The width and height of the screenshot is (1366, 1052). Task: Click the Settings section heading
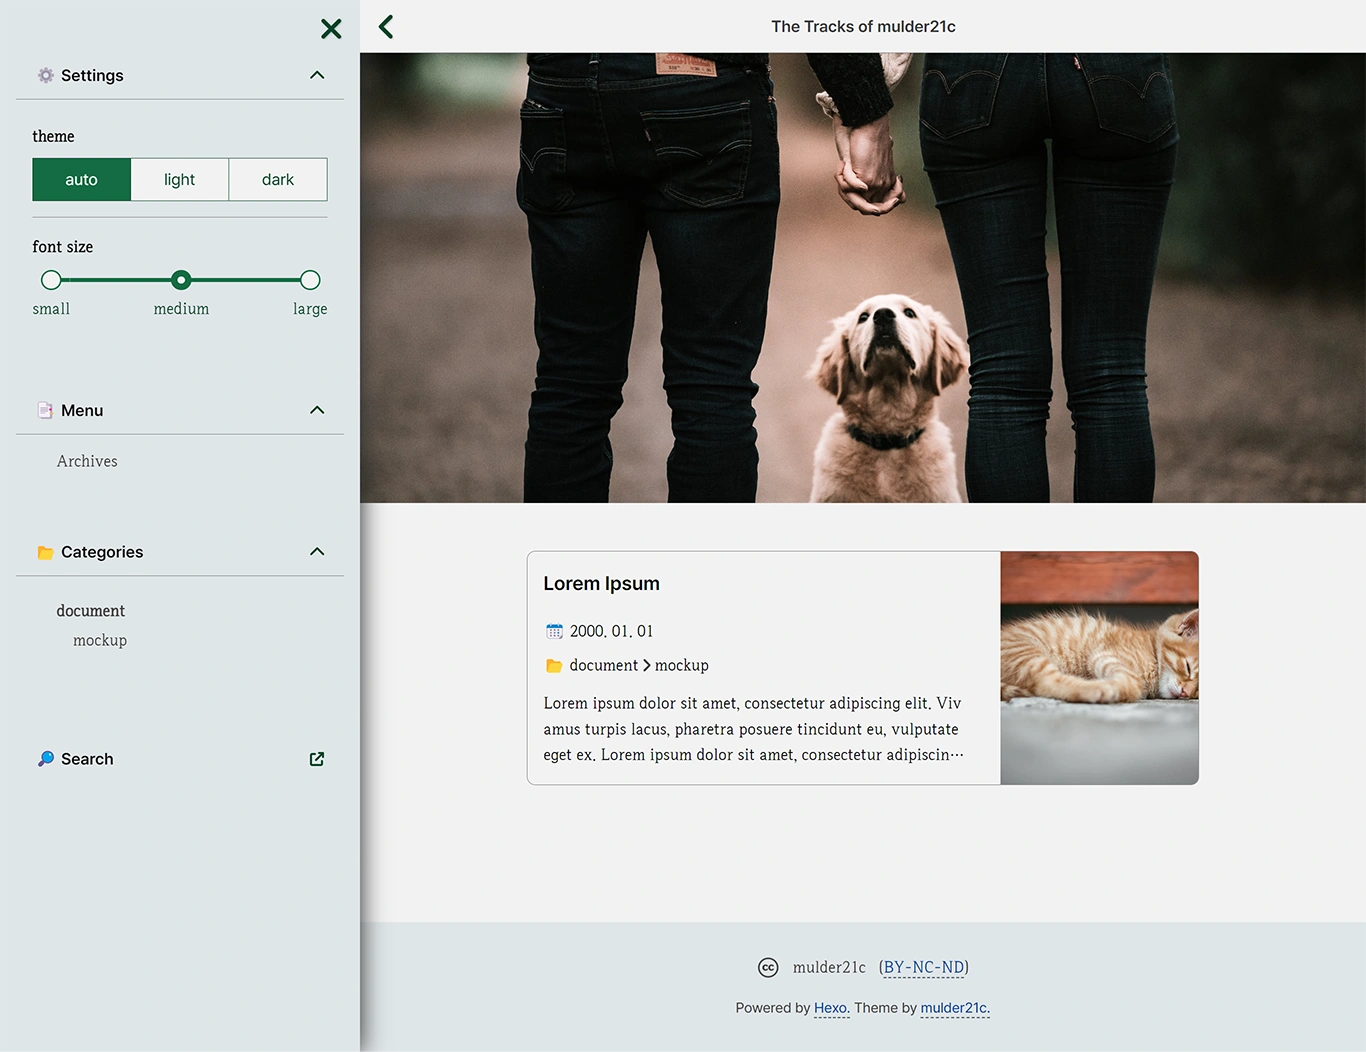pyautogui.click(x=92, y=75)
